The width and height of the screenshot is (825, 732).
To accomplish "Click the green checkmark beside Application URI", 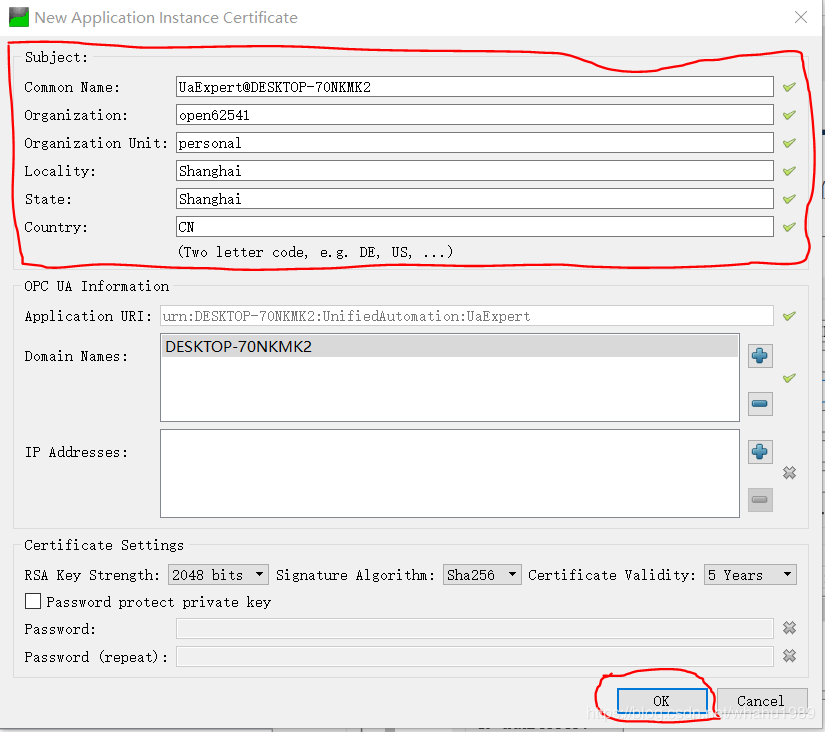I will (789, 316).
